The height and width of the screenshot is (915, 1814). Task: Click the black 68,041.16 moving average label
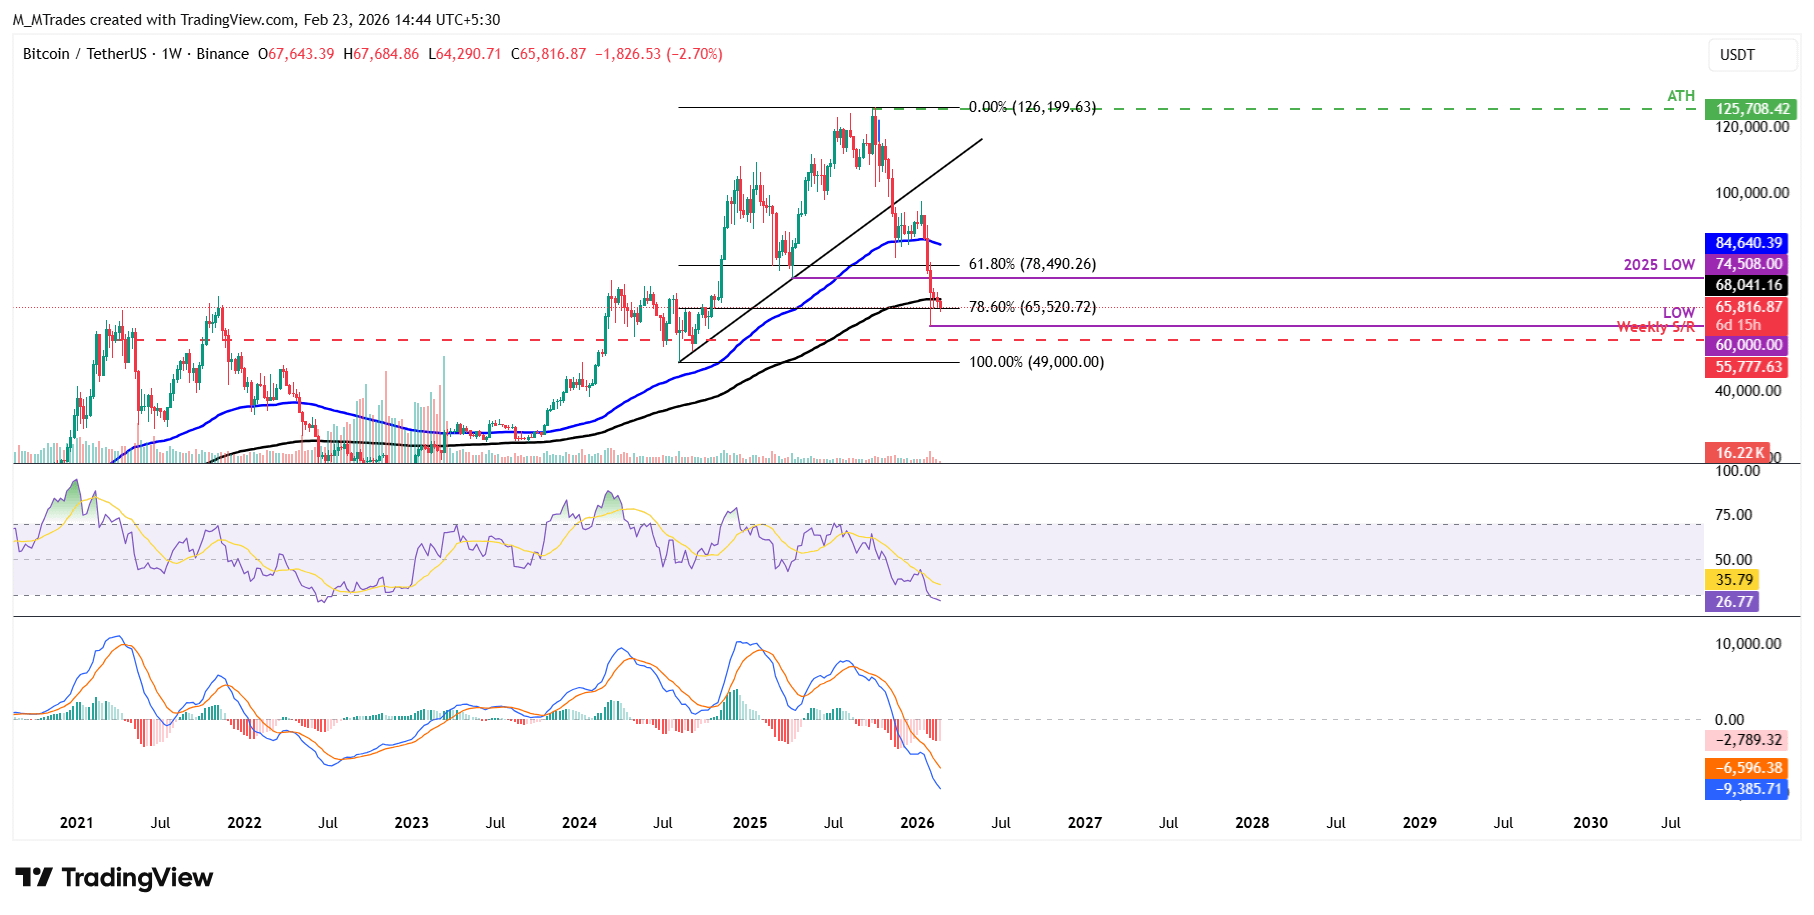pos(1746,285)
